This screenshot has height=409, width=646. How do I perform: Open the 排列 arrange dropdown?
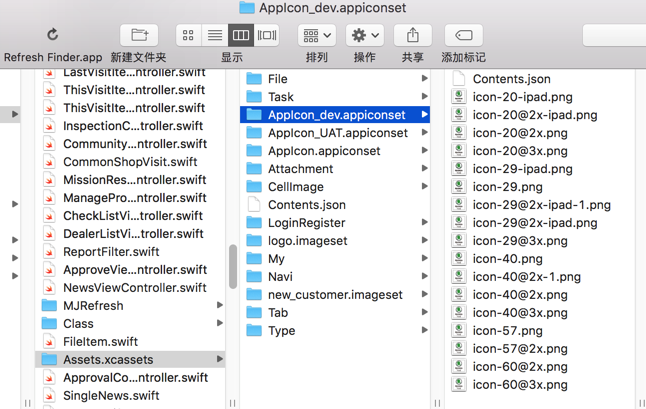[x=316, y=35]
